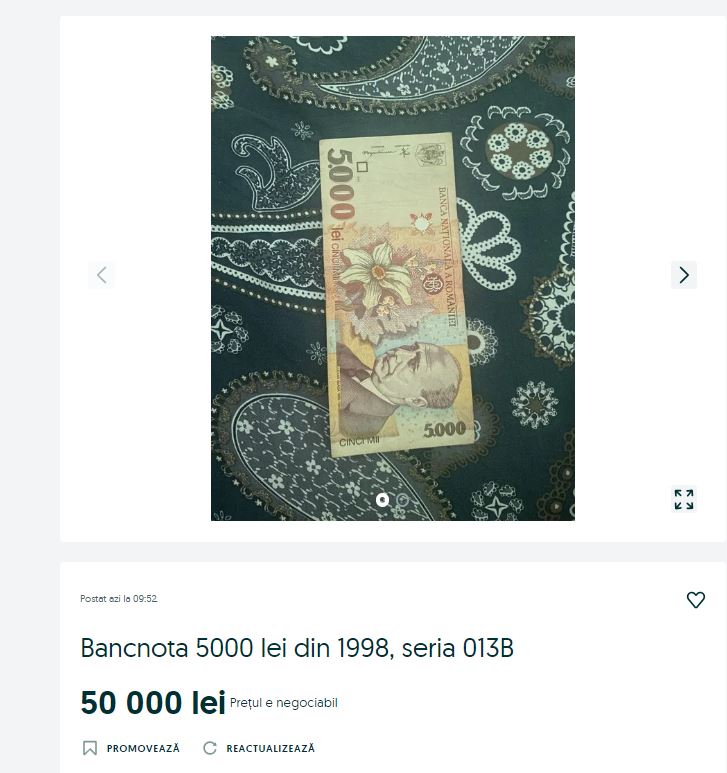Click the seria 013B part of title

[x=458, y=647]
